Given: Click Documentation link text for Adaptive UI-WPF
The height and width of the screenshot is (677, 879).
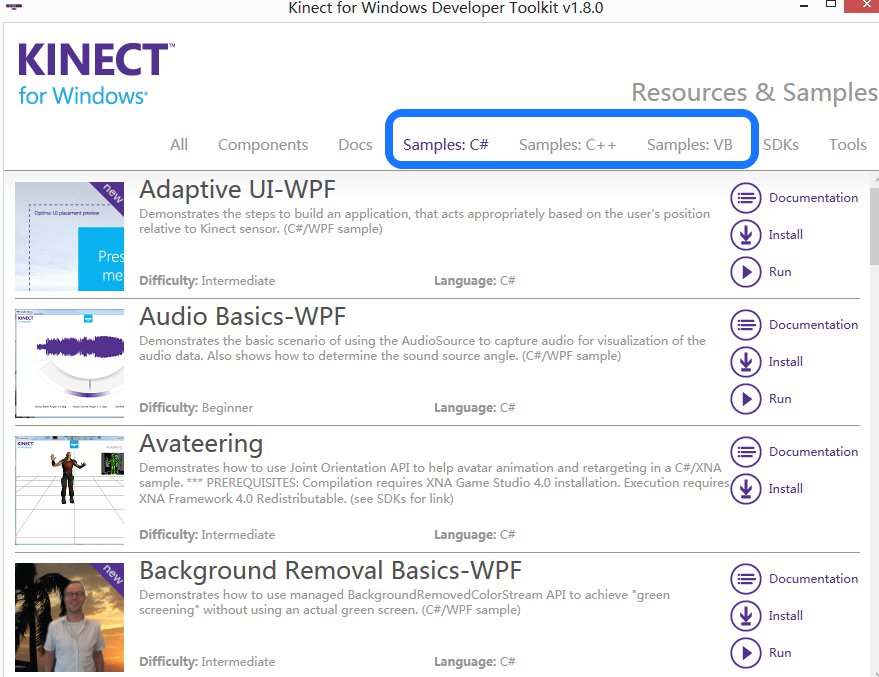Looking at the screenshot, I should pos(813,198).
